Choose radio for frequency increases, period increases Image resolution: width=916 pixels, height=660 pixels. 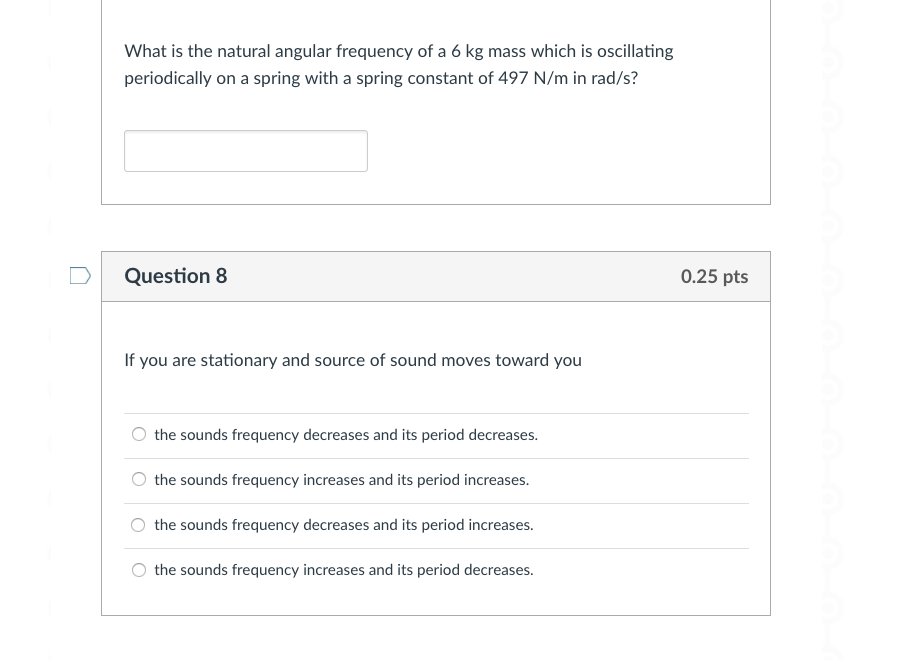[139, 480]
